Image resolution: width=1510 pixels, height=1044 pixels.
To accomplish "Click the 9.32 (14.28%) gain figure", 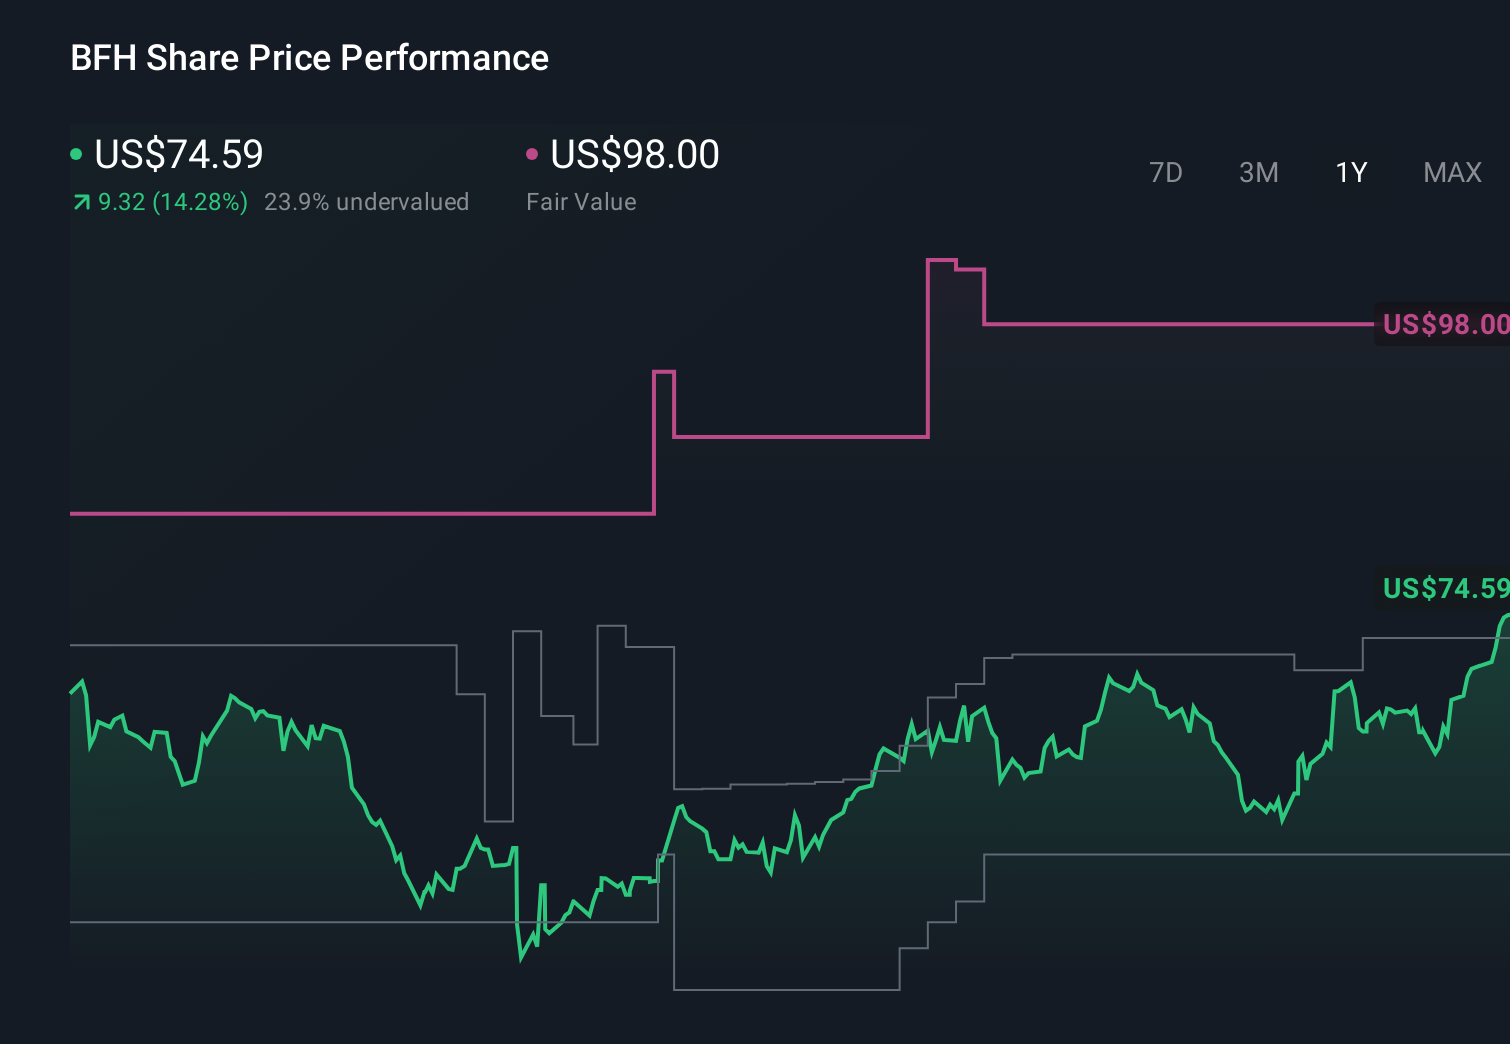I will pyautogui.click(x=172, y=201).
